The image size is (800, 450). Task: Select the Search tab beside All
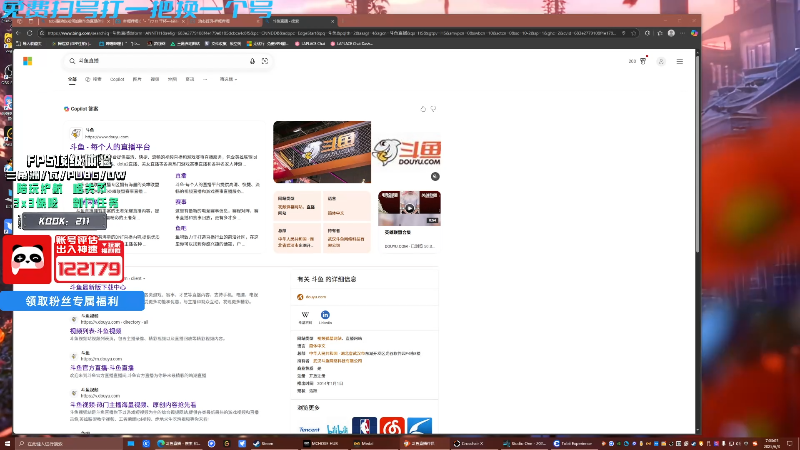[94, 79]
